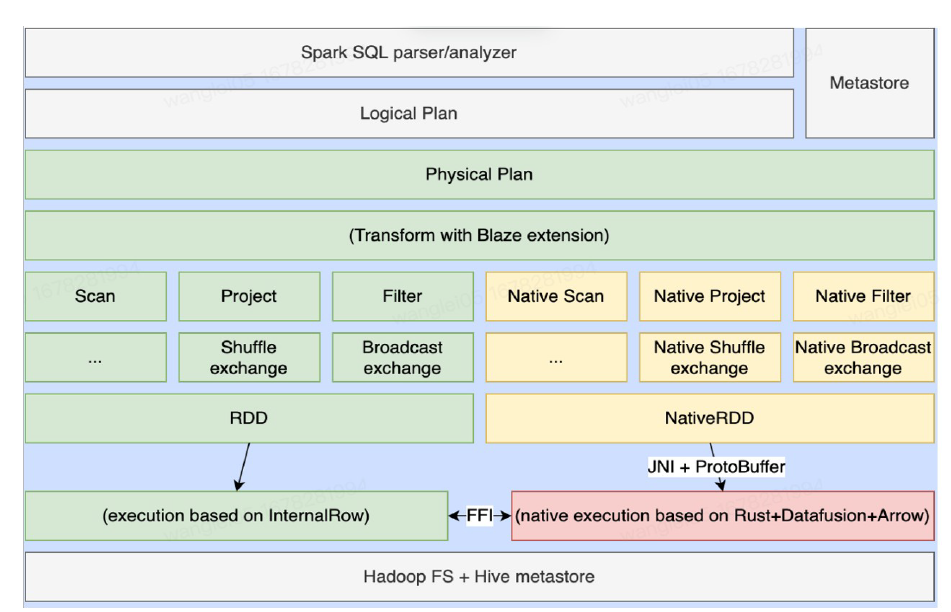This screenshot has width=951, height=612.
Task: Select the green Broadcast exchange box
Action: click(x=403, y=357)
